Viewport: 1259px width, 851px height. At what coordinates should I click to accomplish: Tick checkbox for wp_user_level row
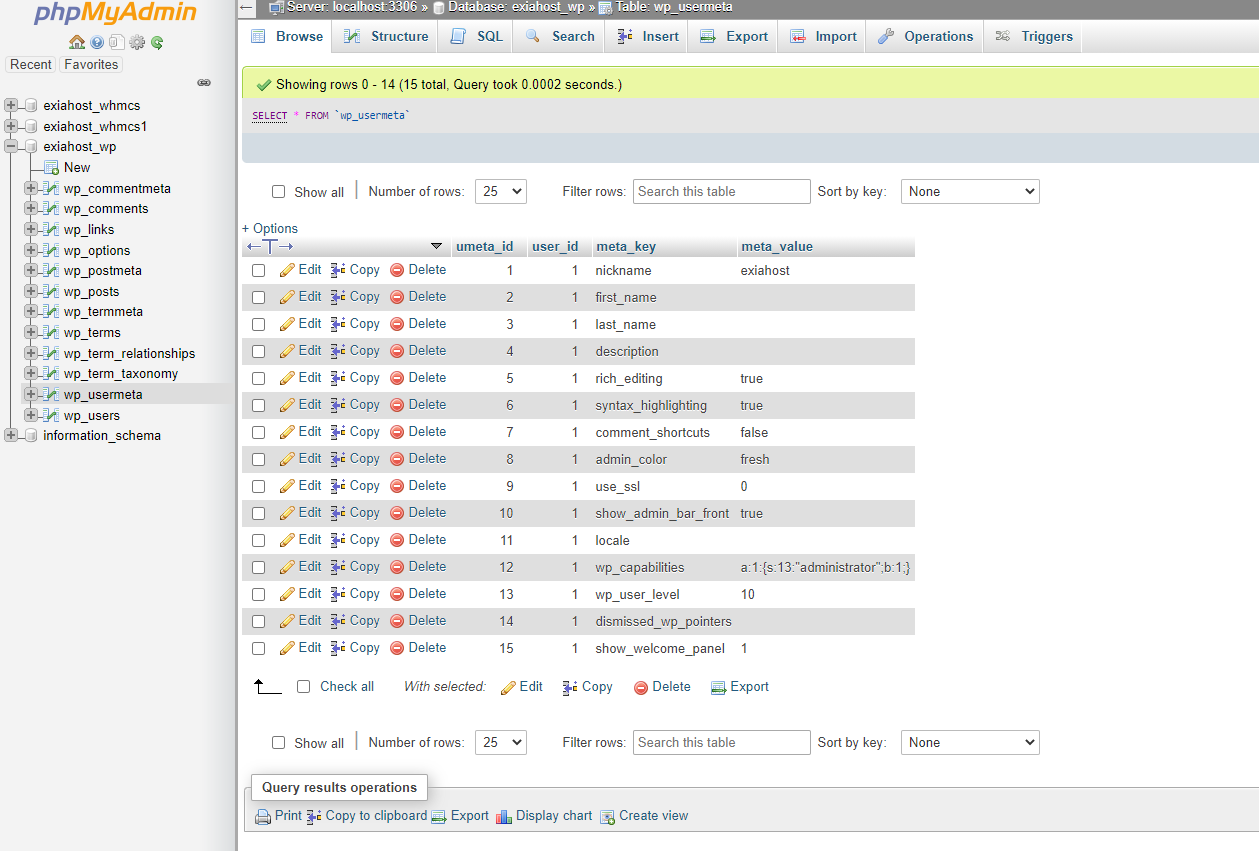(x=259, y=594)
